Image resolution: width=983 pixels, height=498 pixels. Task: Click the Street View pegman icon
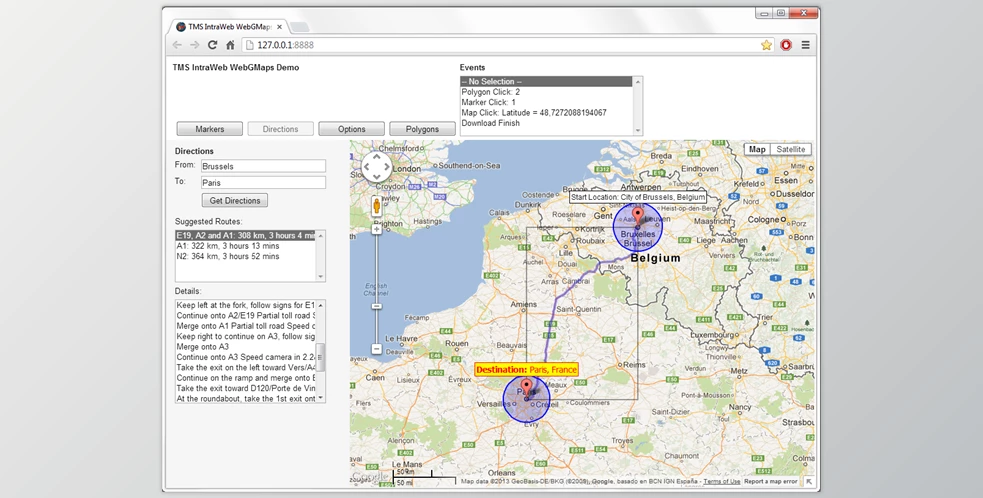pyautogui.click(x=377, y=206)
